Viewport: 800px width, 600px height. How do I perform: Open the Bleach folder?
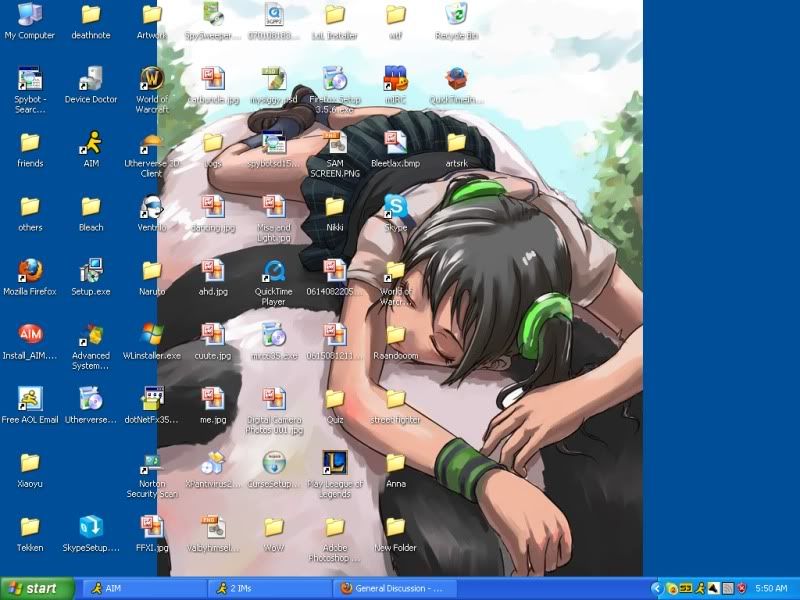pos(91,213)
